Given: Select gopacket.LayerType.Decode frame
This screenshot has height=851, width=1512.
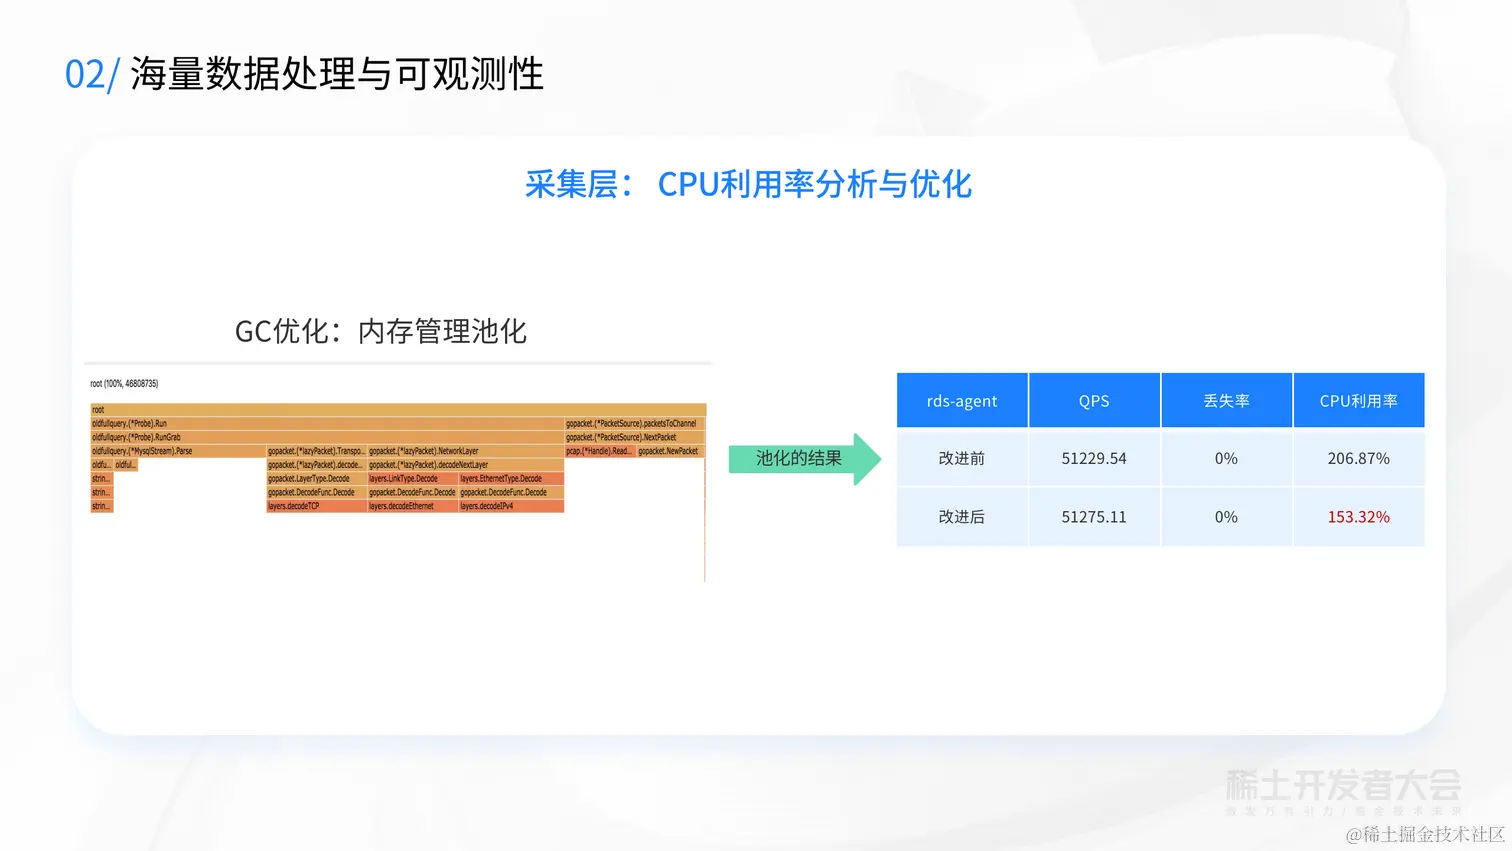Looking at the screenshot, I should [x=317, y=479].
